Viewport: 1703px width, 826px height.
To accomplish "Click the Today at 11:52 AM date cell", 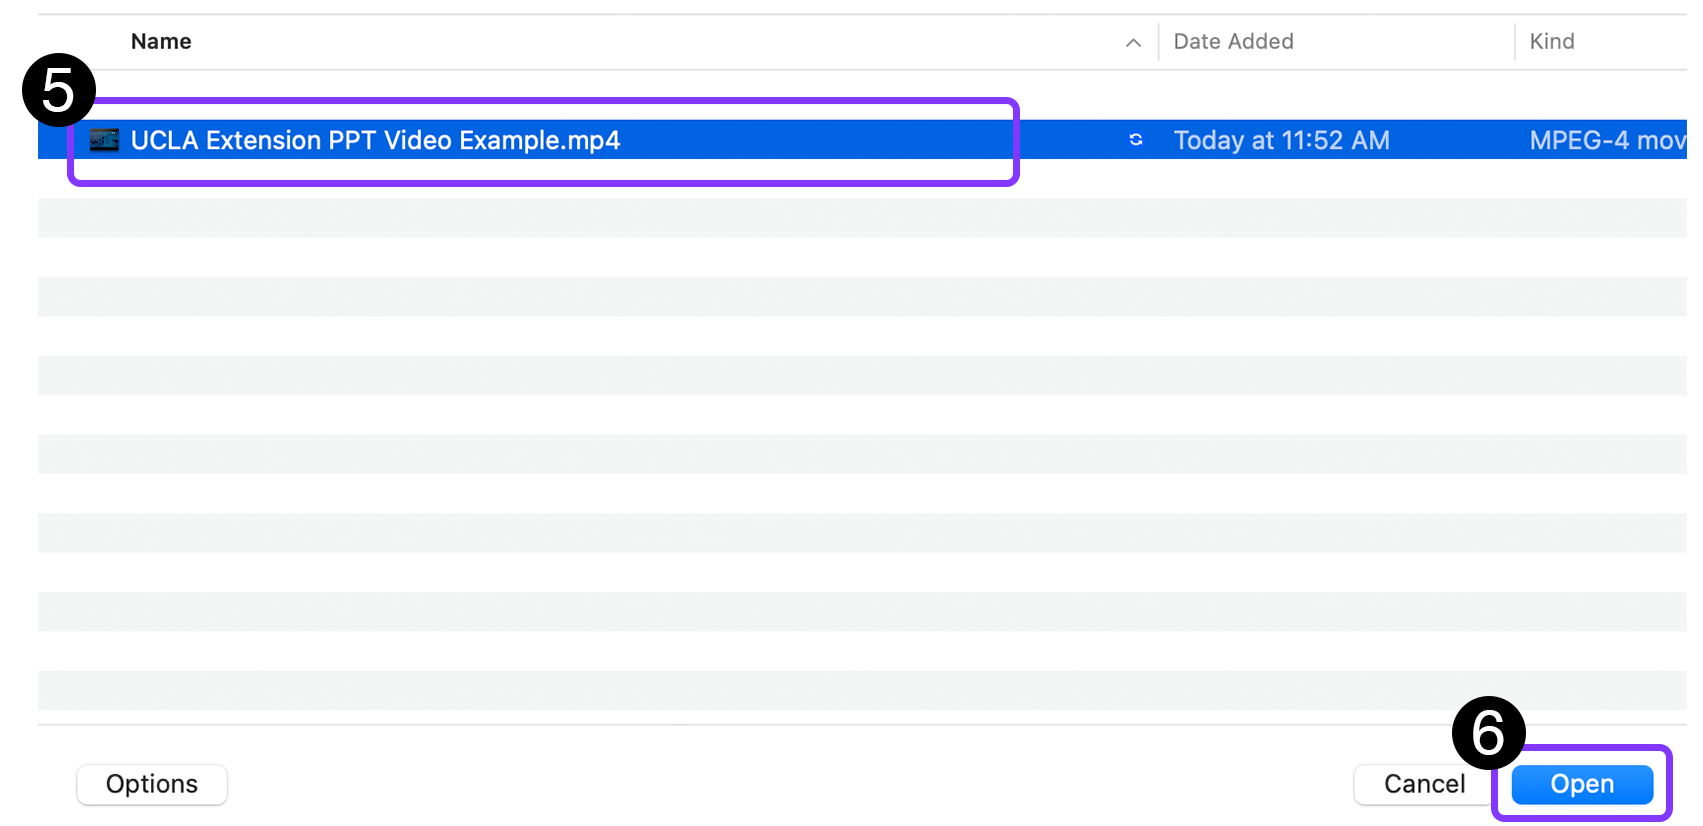I will pyautogui.click(x=1281, y=140).
